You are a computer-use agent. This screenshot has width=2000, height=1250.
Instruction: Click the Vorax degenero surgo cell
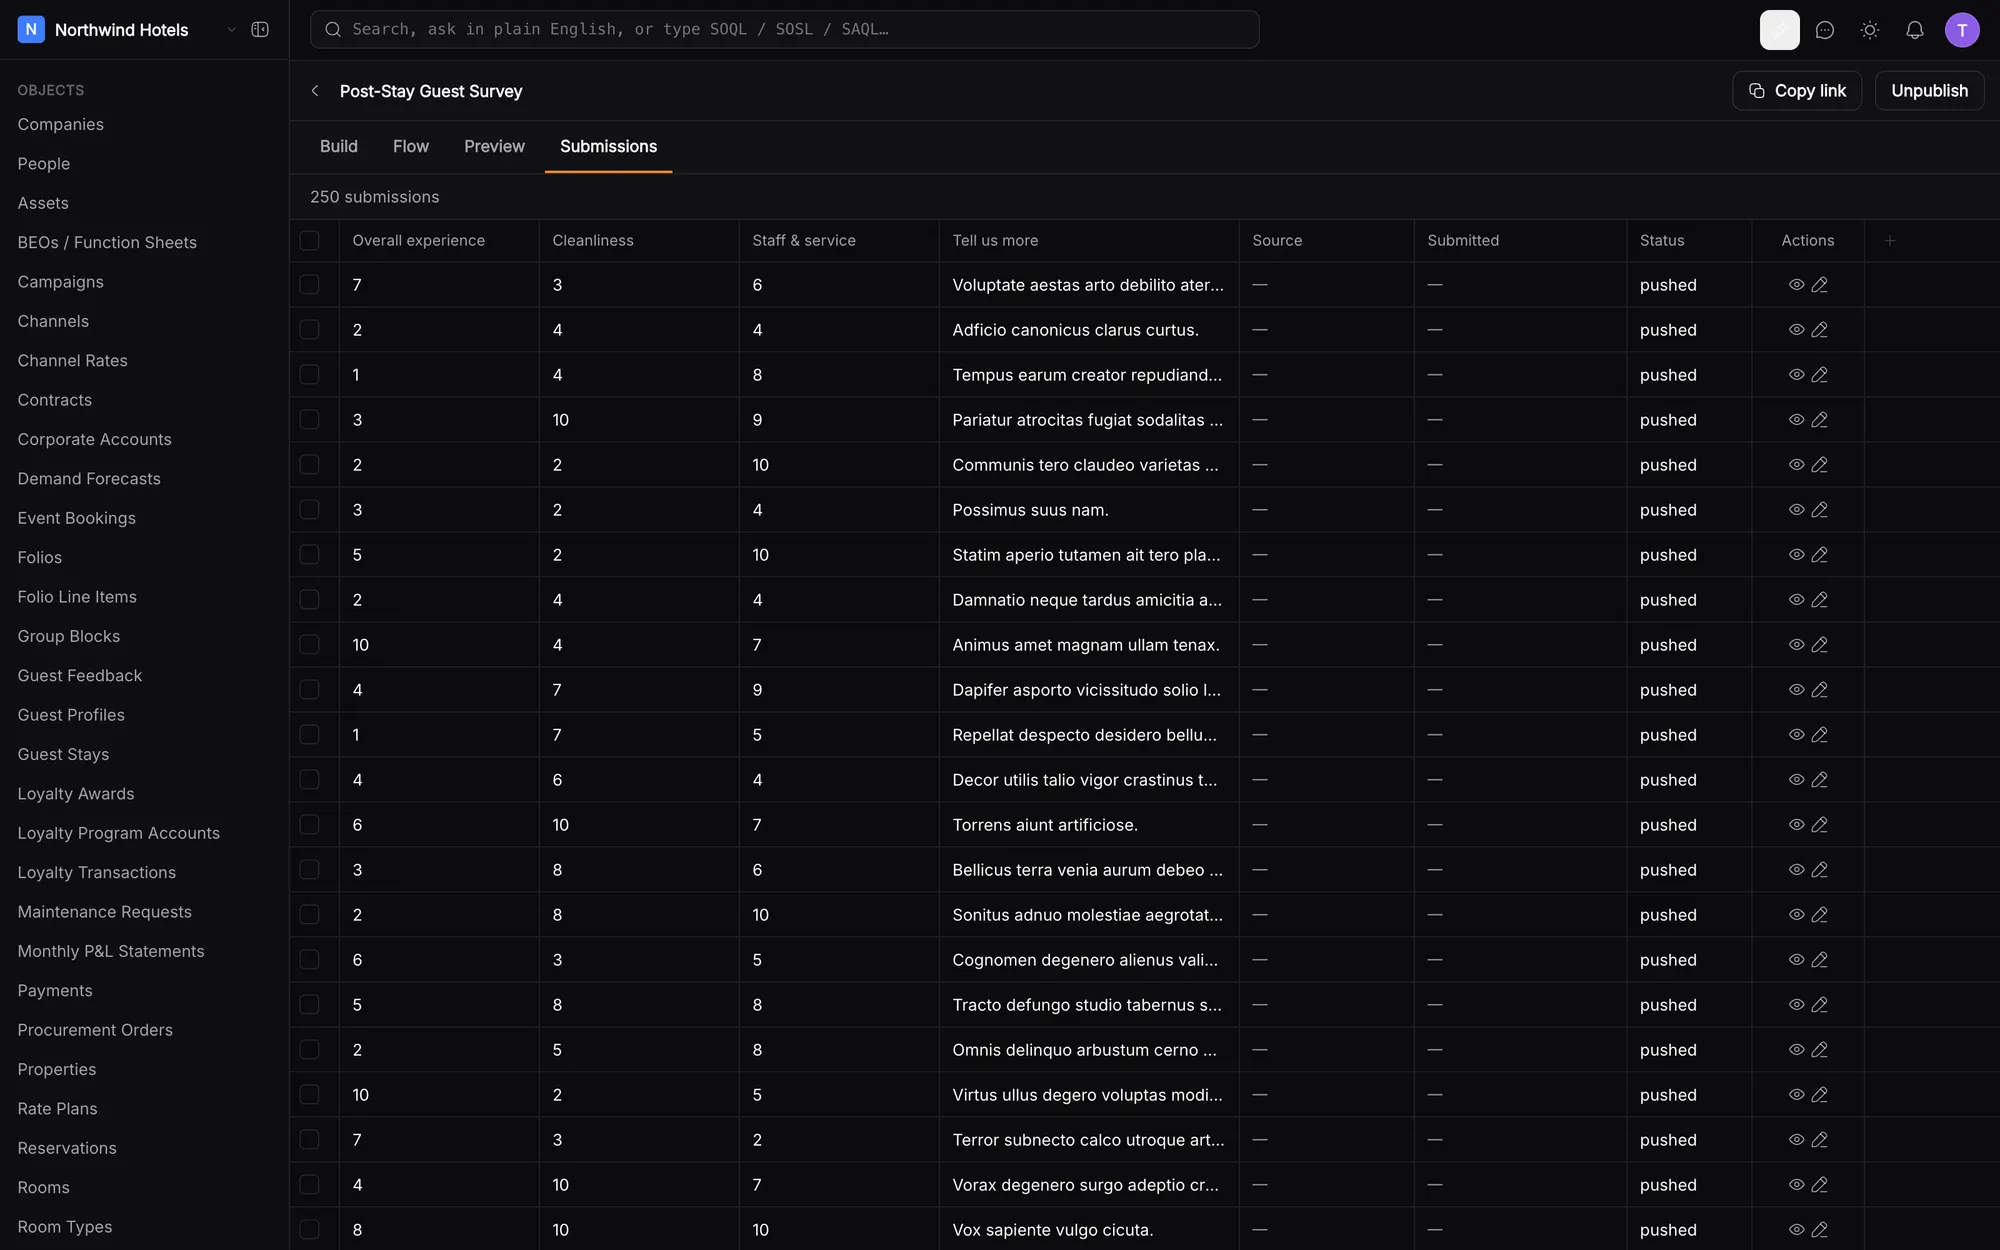point(1087,1185)
